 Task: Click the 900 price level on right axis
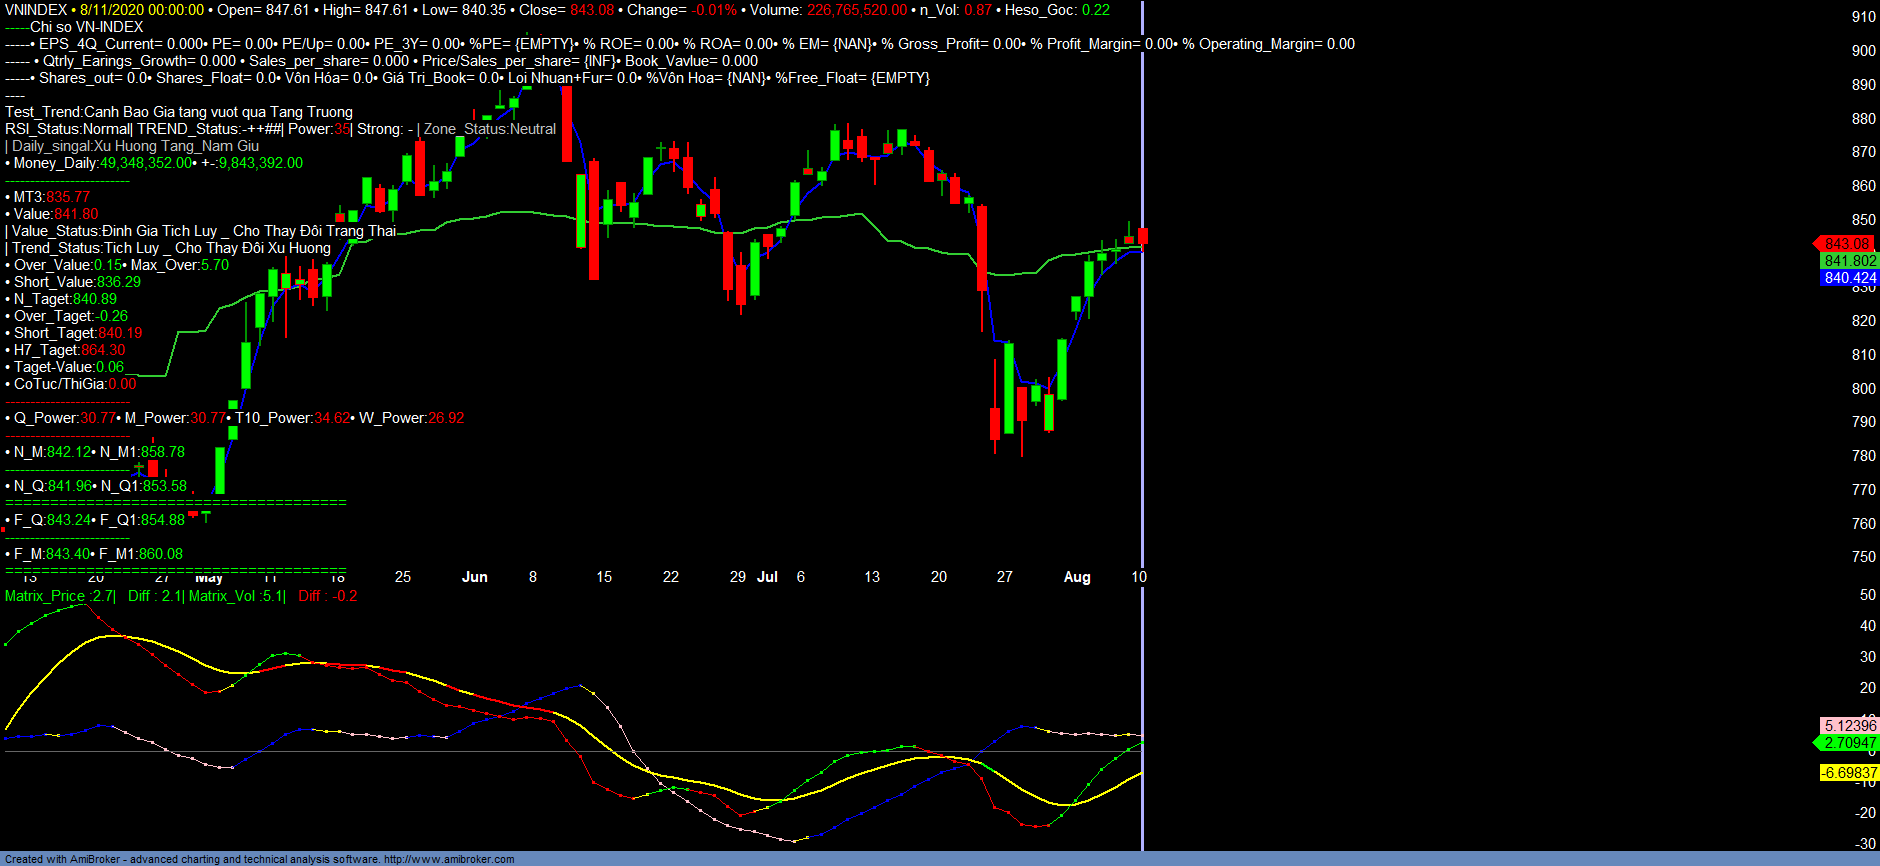click(x=1863, y=51)
